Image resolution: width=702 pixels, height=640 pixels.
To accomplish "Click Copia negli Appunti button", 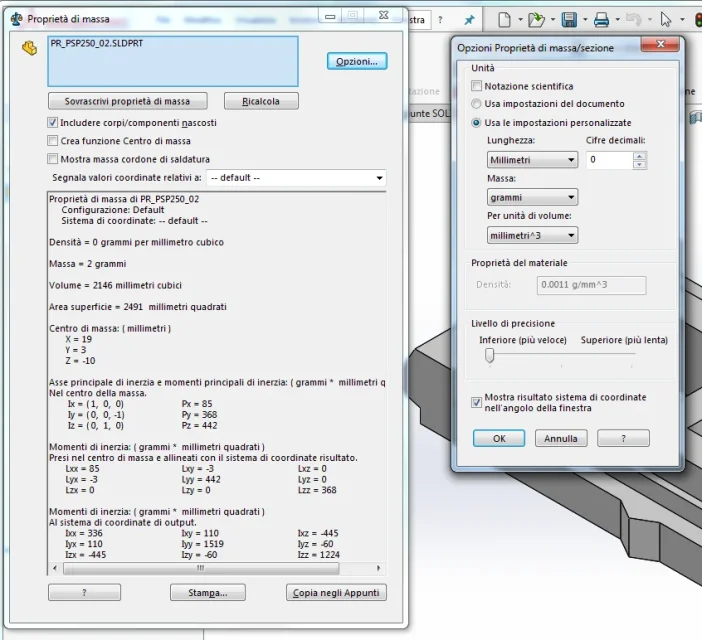I will [336, 593].
